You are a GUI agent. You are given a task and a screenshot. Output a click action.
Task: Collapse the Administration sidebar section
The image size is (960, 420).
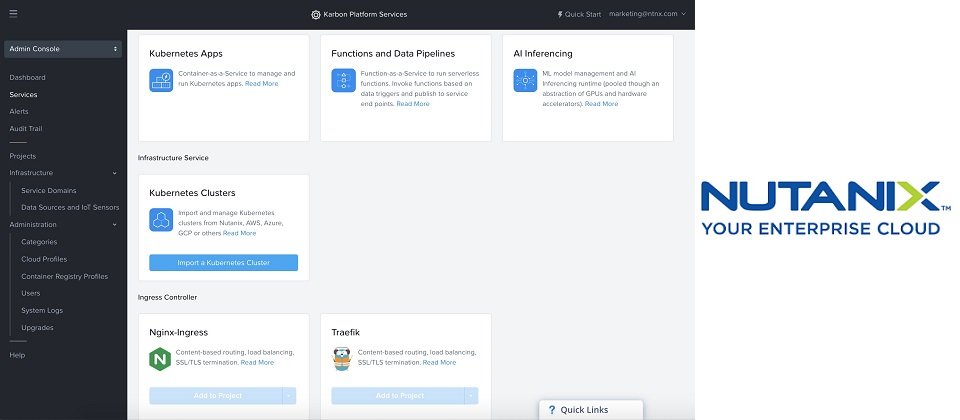point(114,225)
